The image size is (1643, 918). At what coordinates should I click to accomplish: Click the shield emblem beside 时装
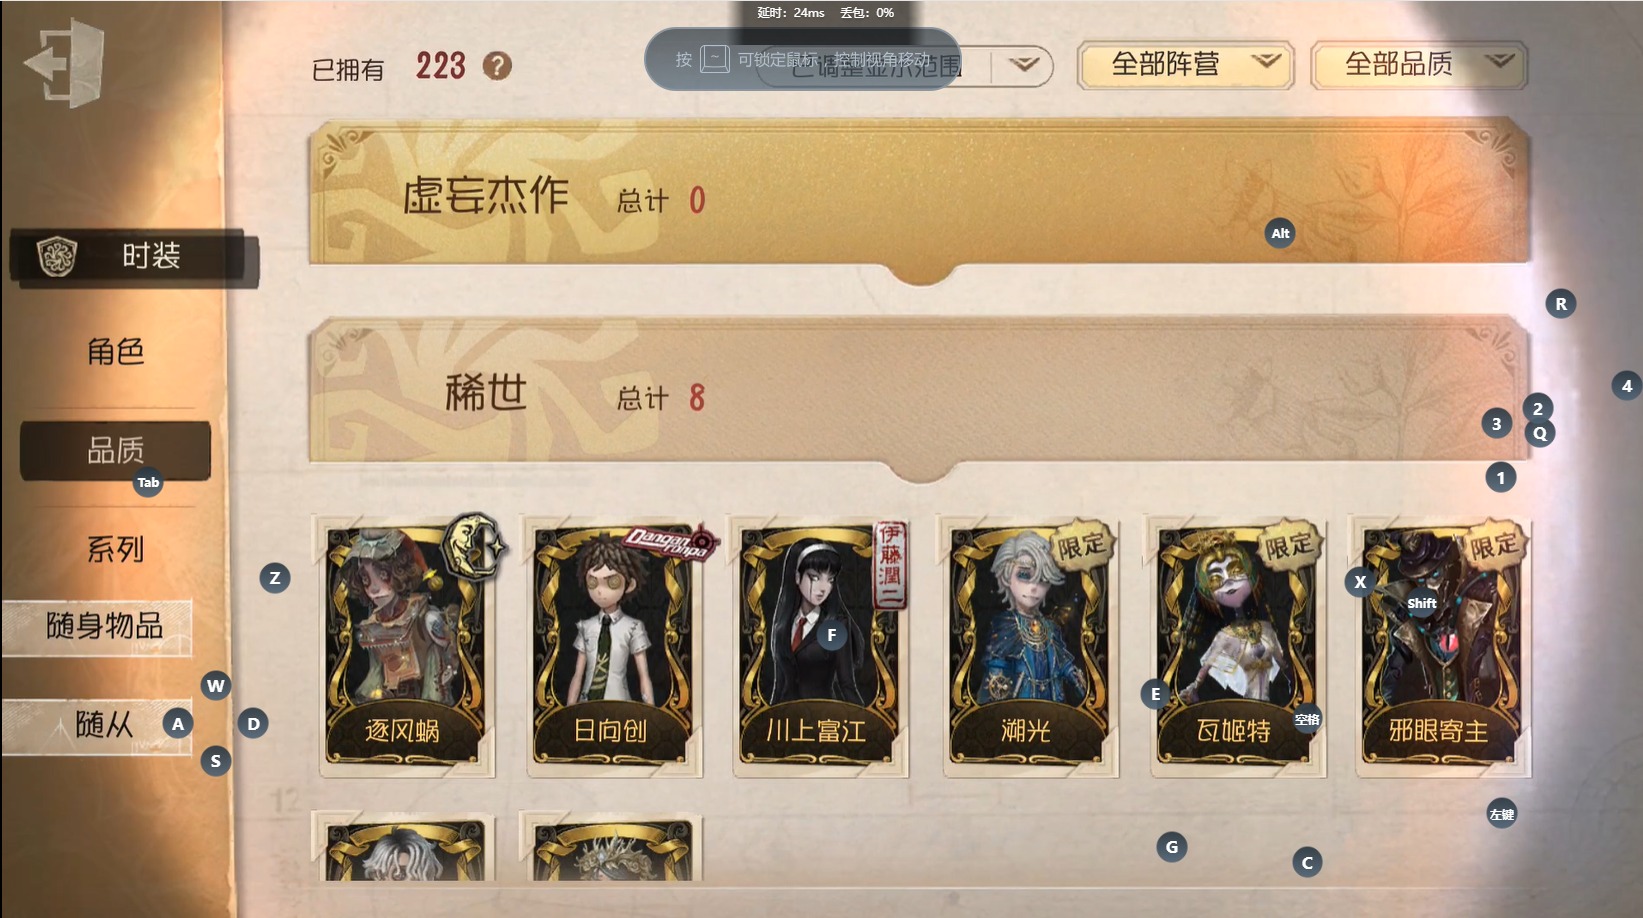coord(57,256)
